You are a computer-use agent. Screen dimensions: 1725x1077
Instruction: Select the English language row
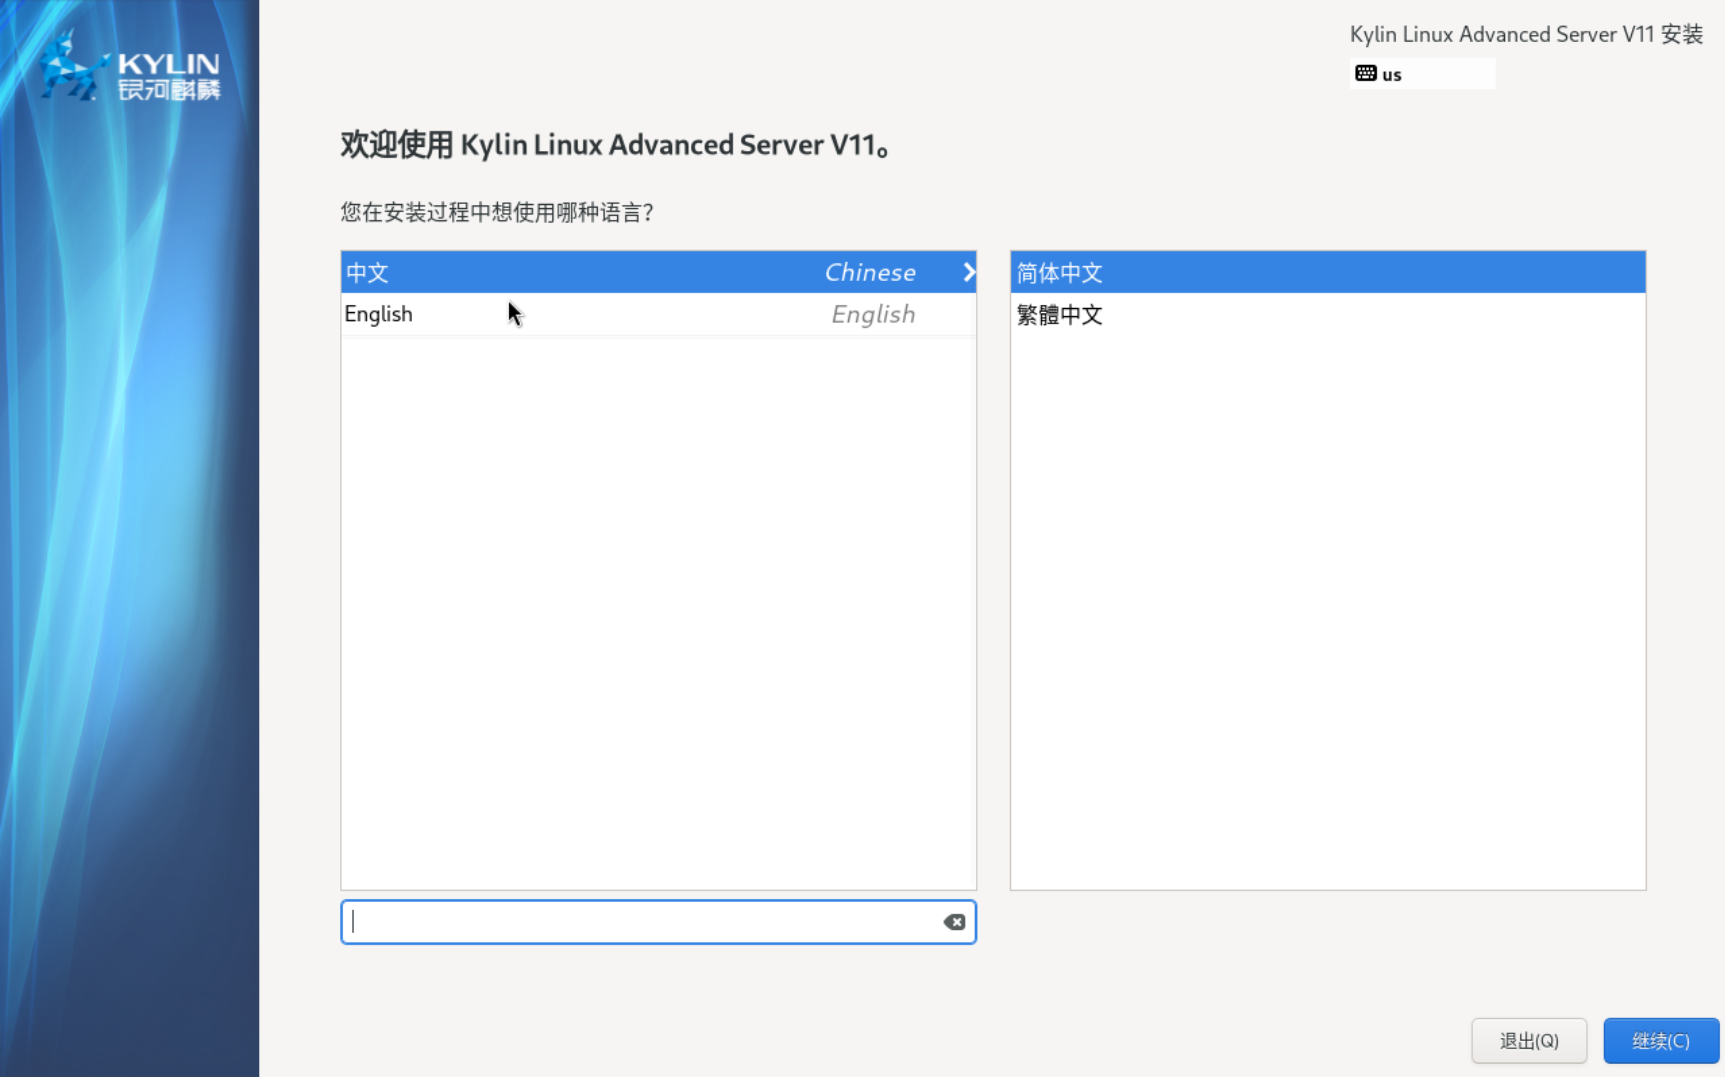coord(658,314)
